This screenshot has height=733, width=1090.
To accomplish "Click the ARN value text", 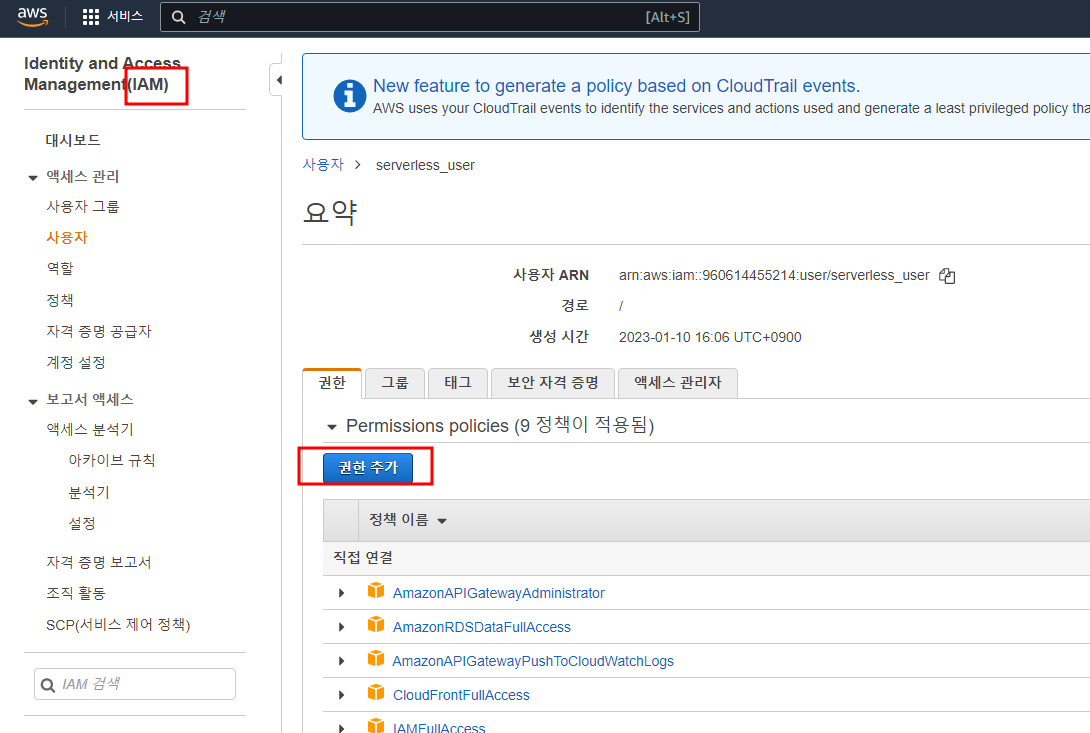I will pyautogui.click(x=774, y=275).
